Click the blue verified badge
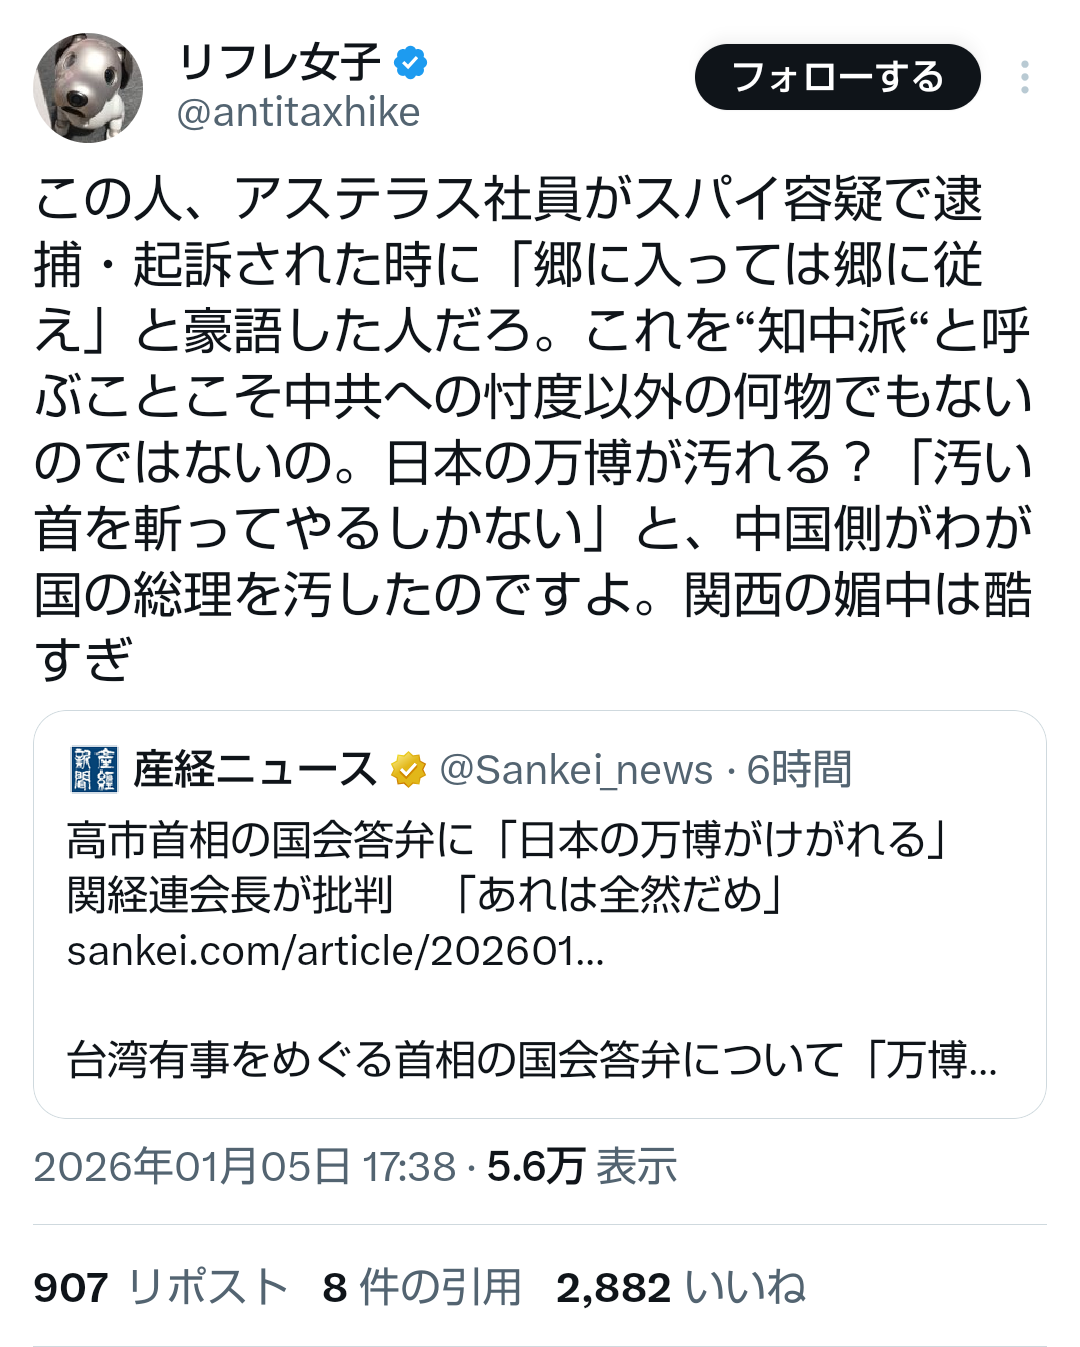Screen dimensions: 1080x1347 tap(410, 63)
